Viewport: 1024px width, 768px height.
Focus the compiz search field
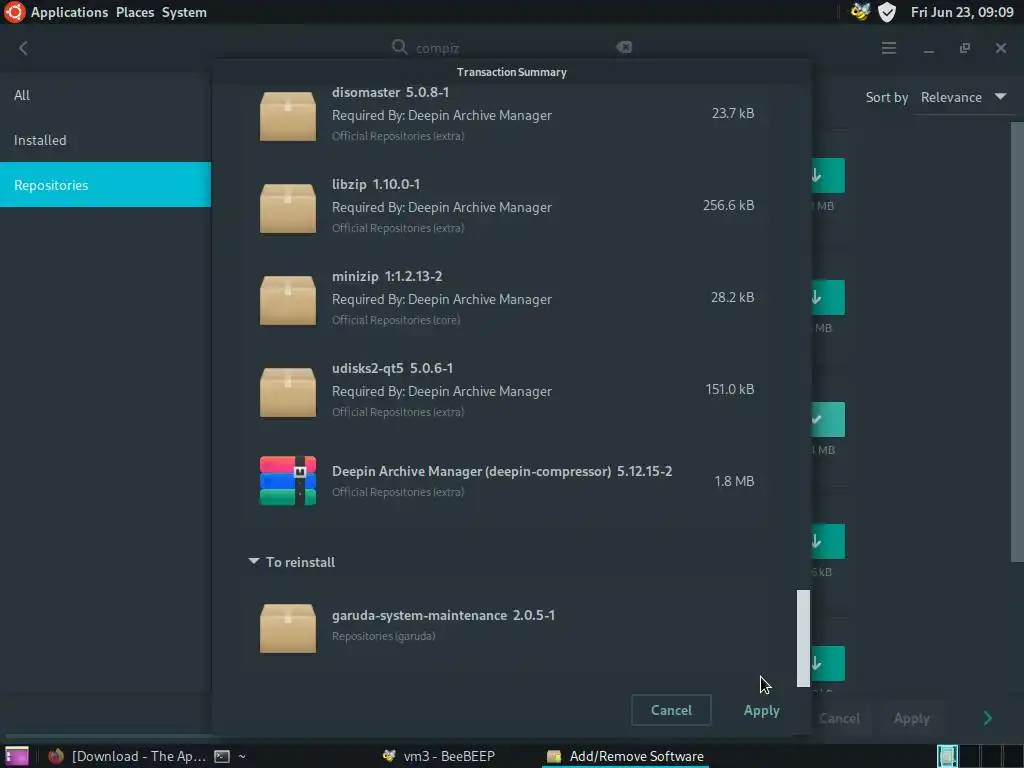pos(513,48)
